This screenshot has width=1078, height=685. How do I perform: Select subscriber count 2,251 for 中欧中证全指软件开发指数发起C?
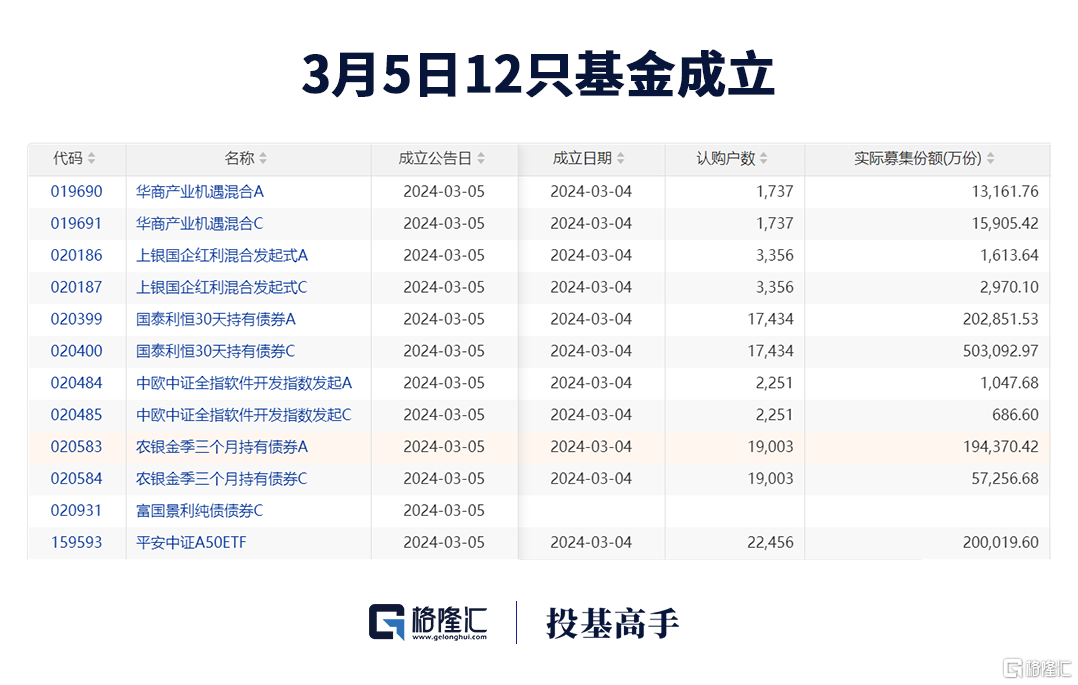click(775, 415)
